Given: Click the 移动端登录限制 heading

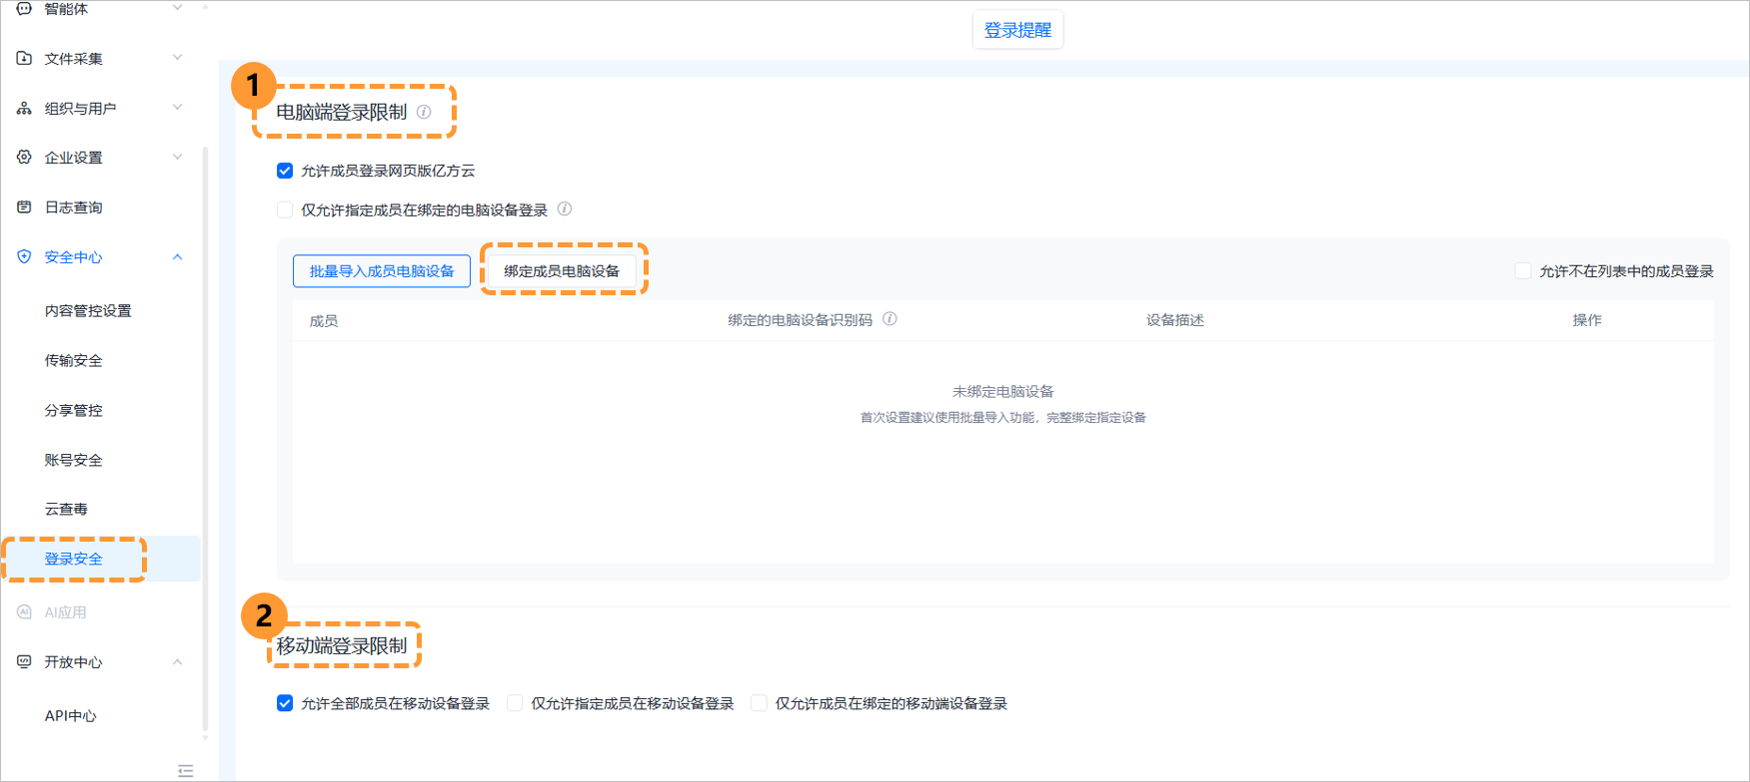Looking at the screenshot, I should click(x=342, y=646).
